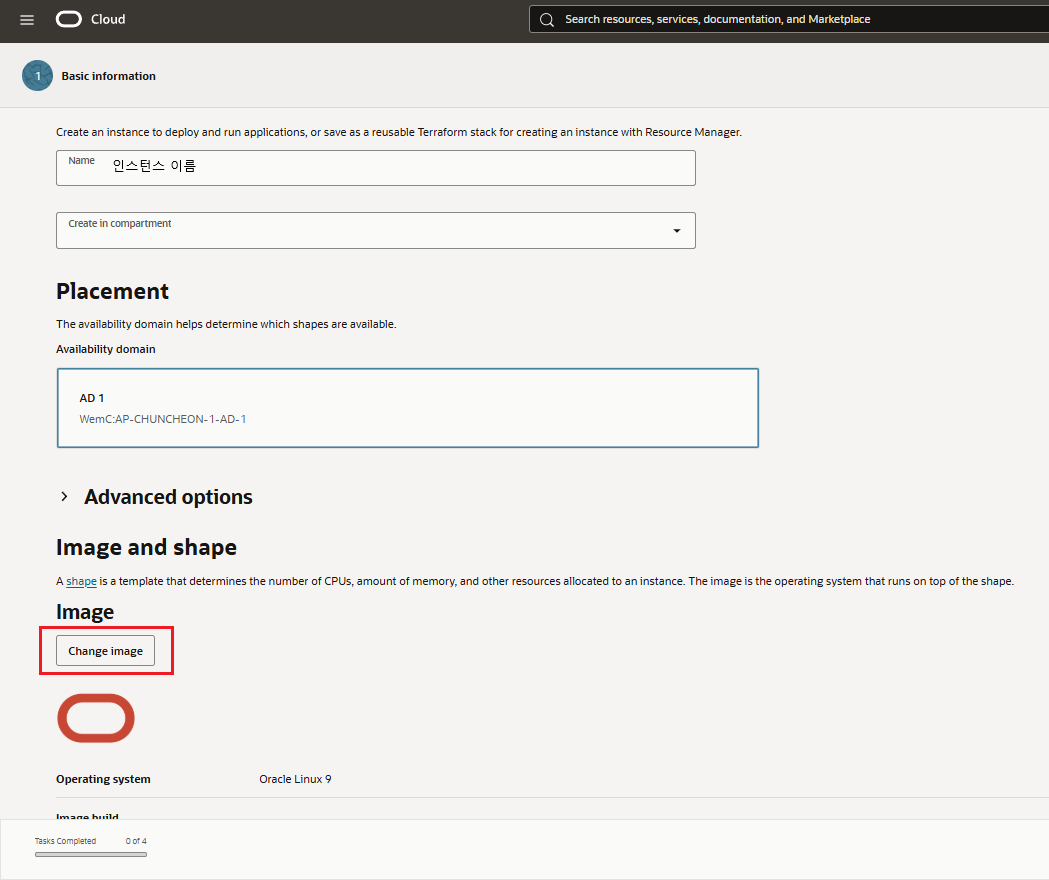Click into the top search resources field
Image resolution: width=1049 pixels, height=880 pixels.
click(790, 20)
